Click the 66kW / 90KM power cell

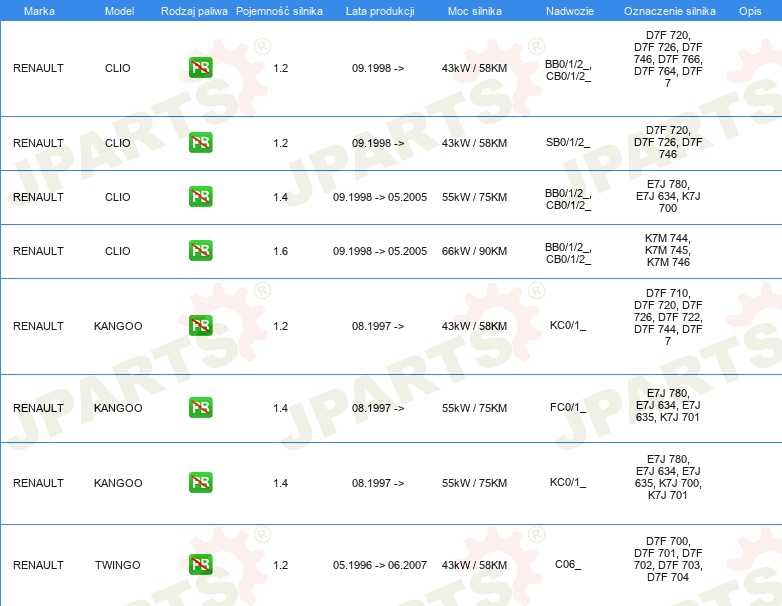[474, 251]
